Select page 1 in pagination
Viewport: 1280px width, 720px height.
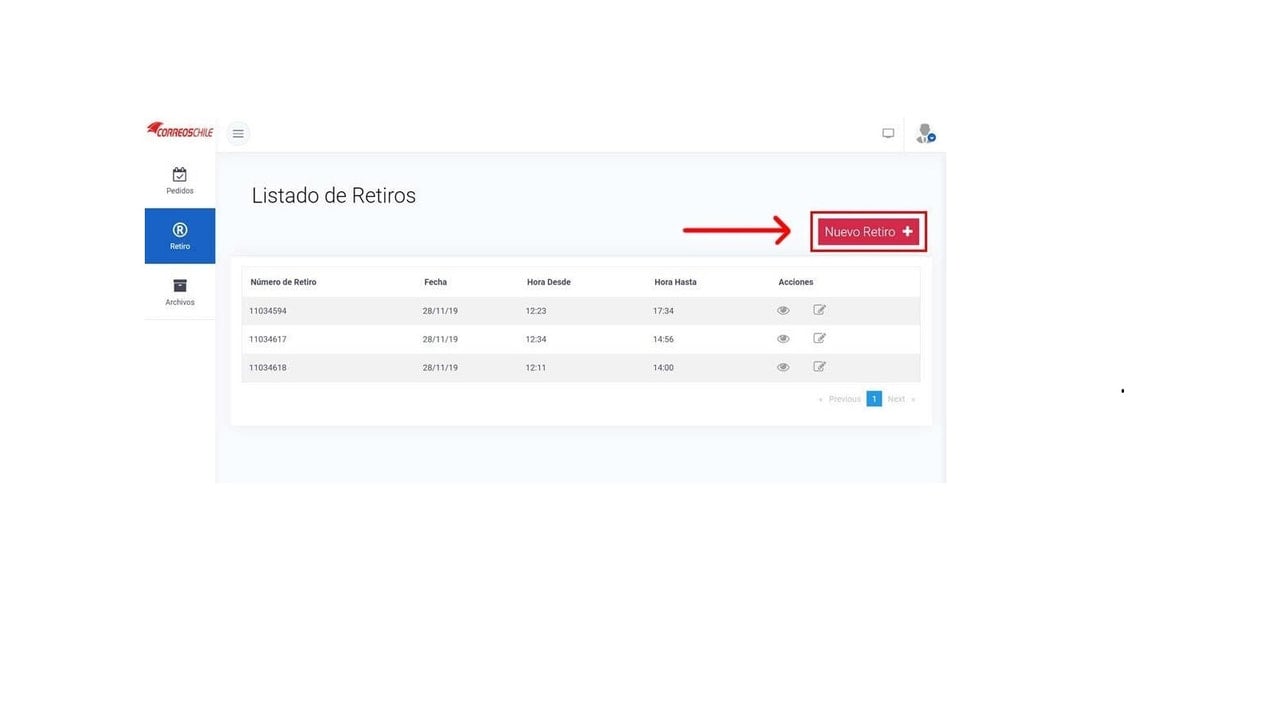point(874,399)
